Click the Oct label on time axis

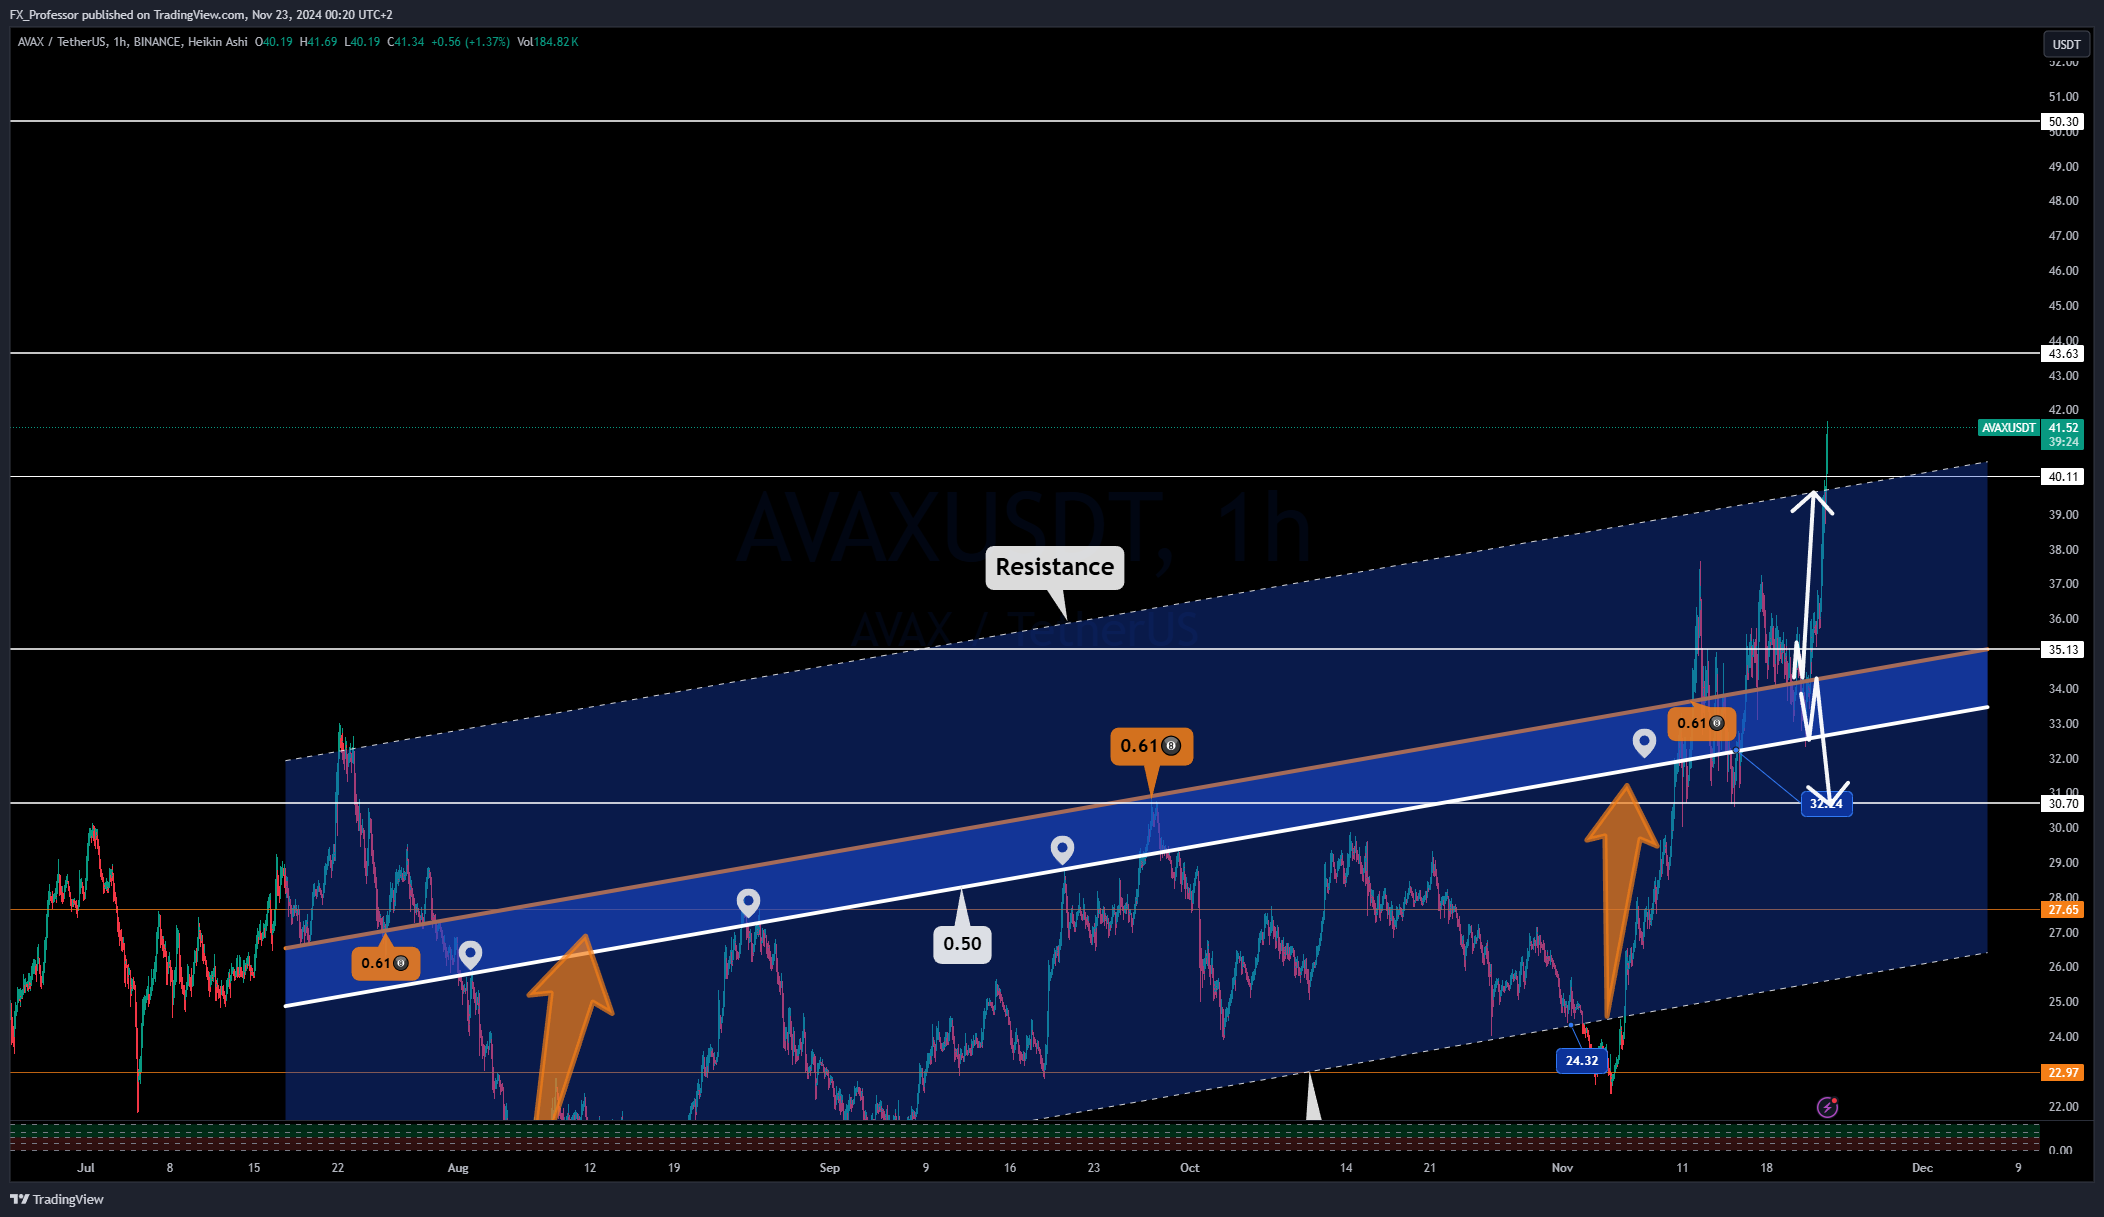click(x=1190, y=1168)
